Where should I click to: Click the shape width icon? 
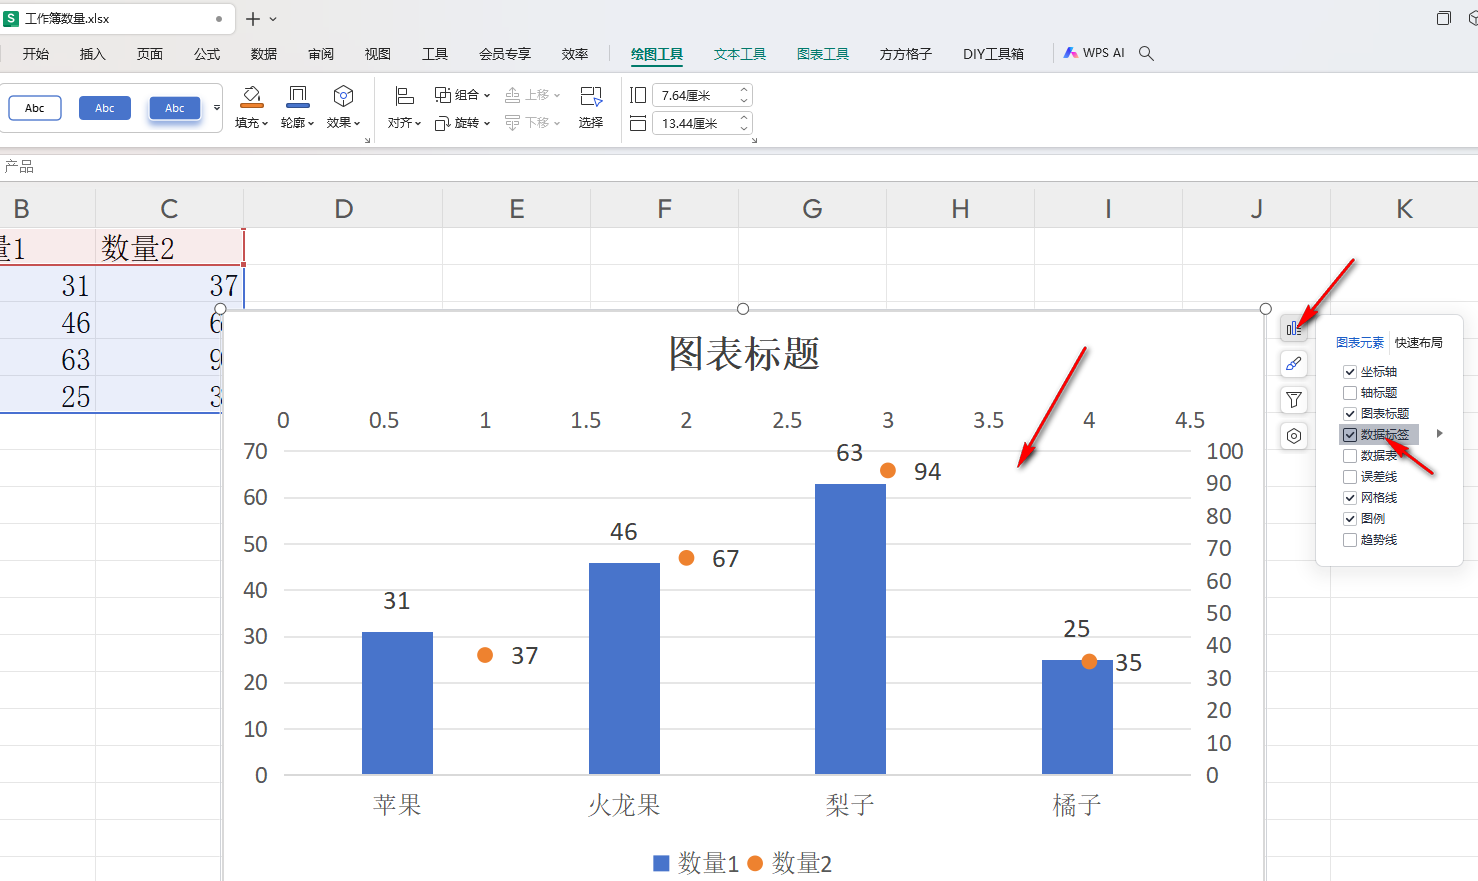click(638, 123)
